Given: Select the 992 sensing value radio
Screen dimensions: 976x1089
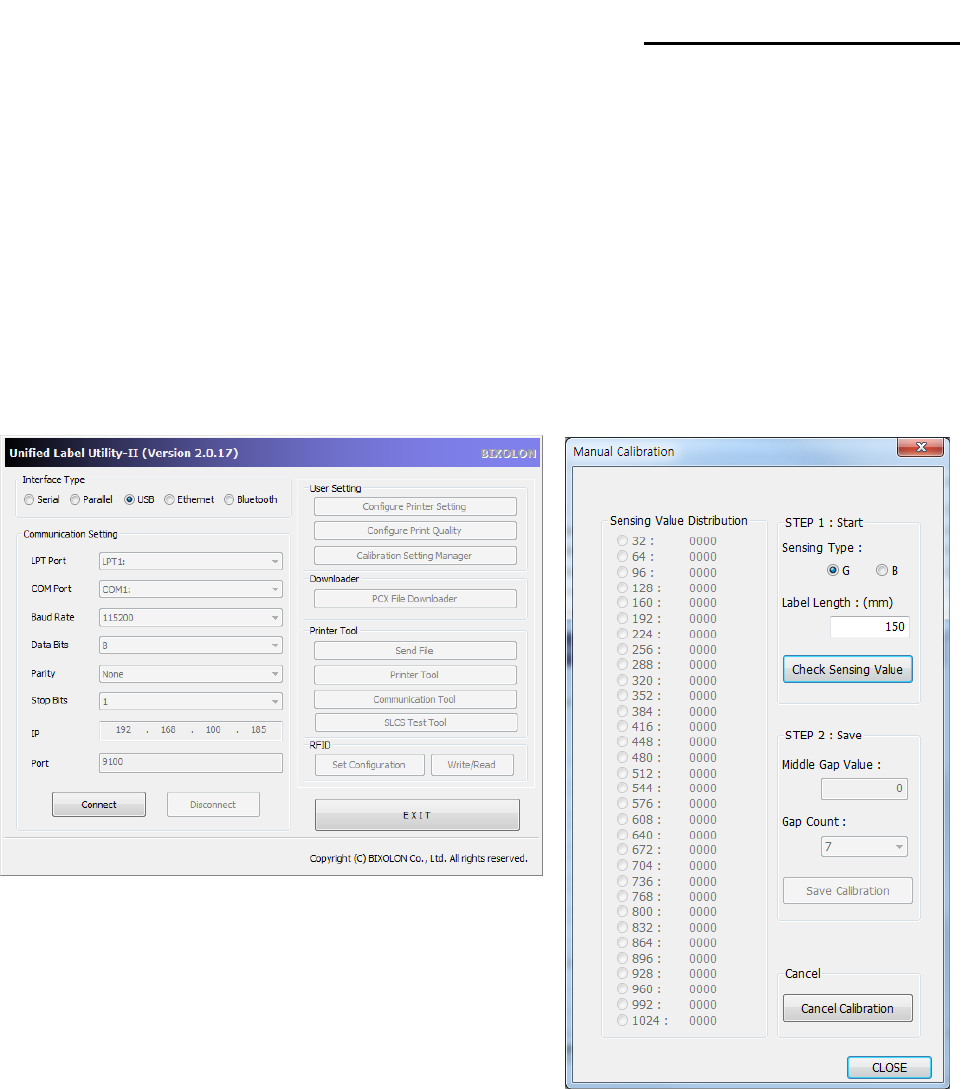Looking at the screenshot, I should click(x=622, y=1004).
